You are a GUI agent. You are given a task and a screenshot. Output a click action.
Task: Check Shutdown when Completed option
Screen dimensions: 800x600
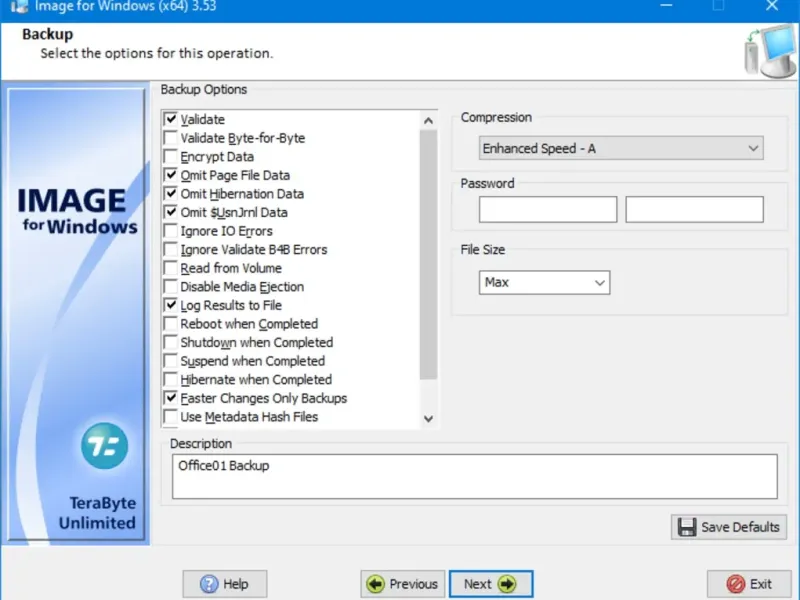(x=171, y=342)
